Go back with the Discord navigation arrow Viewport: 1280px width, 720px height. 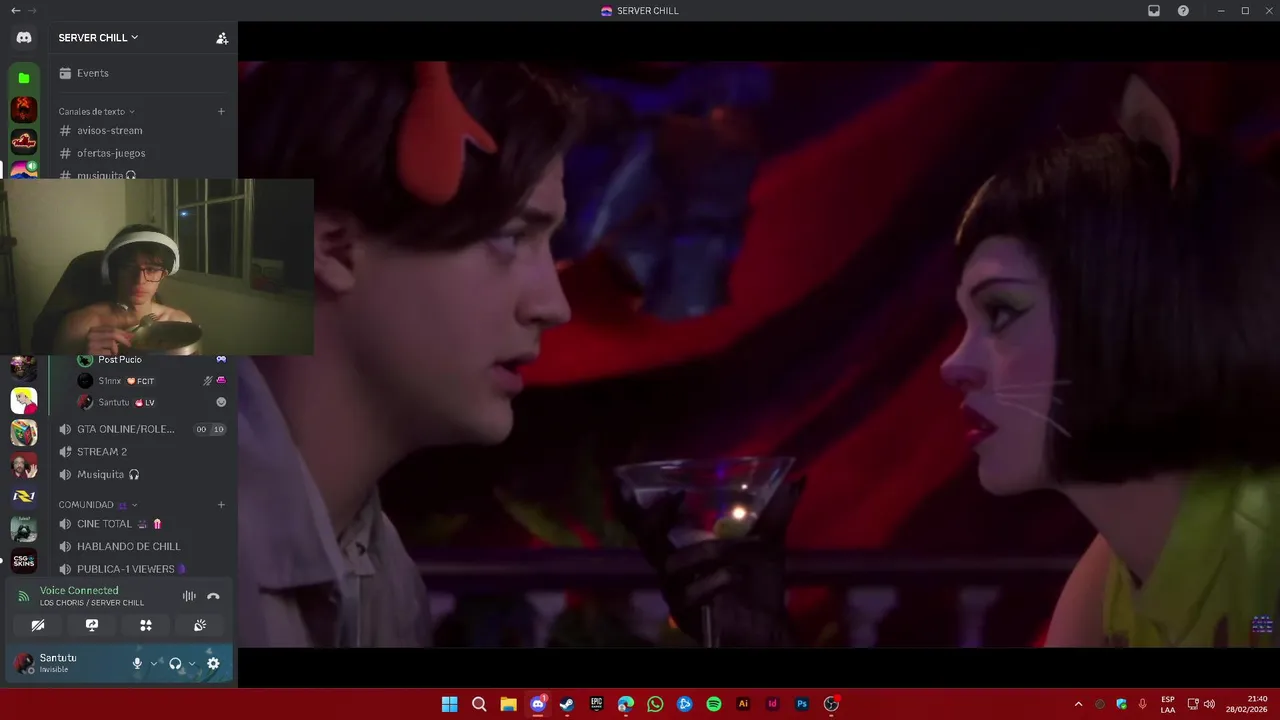(x=15, y=10)
